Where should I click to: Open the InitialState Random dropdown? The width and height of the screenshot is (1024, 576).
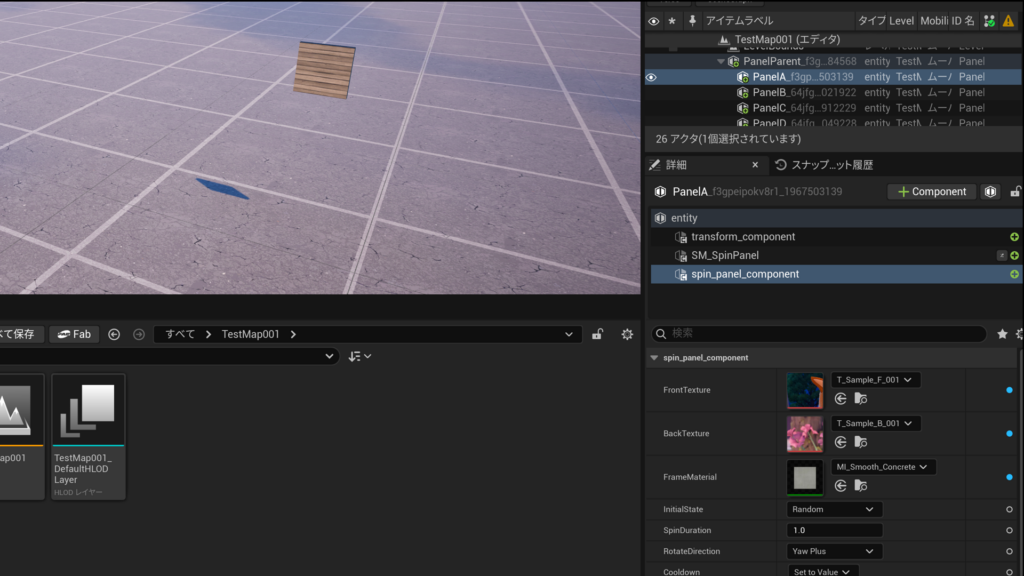click(834, 509)
